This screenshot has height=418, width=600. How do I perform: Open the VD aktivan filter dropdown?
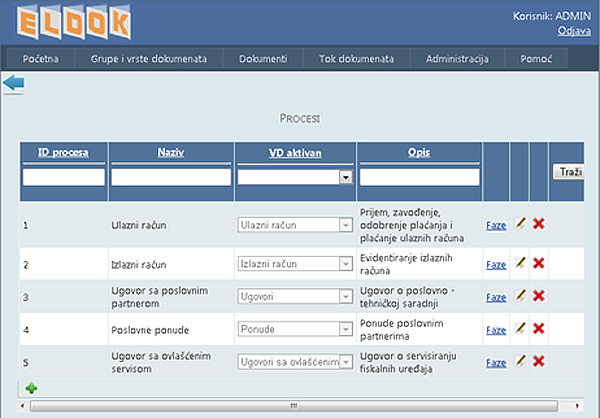coord(346,177)
